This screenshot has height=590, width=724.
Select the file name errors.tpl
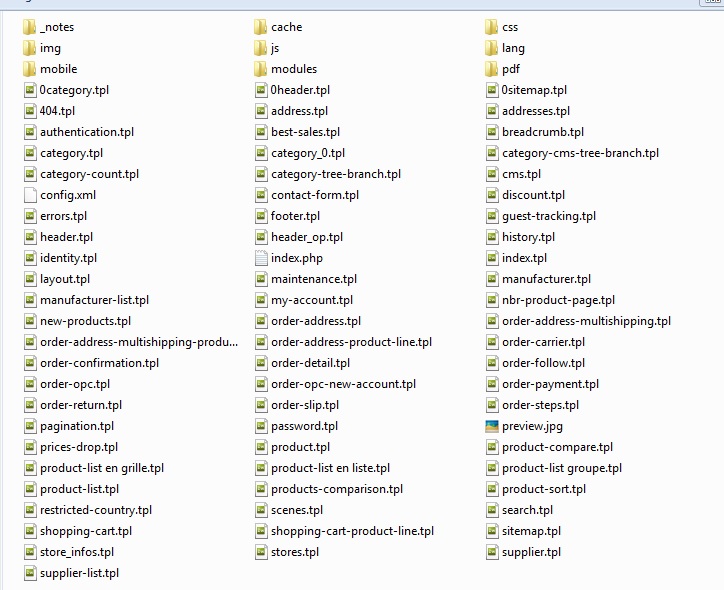pos(63,216)
